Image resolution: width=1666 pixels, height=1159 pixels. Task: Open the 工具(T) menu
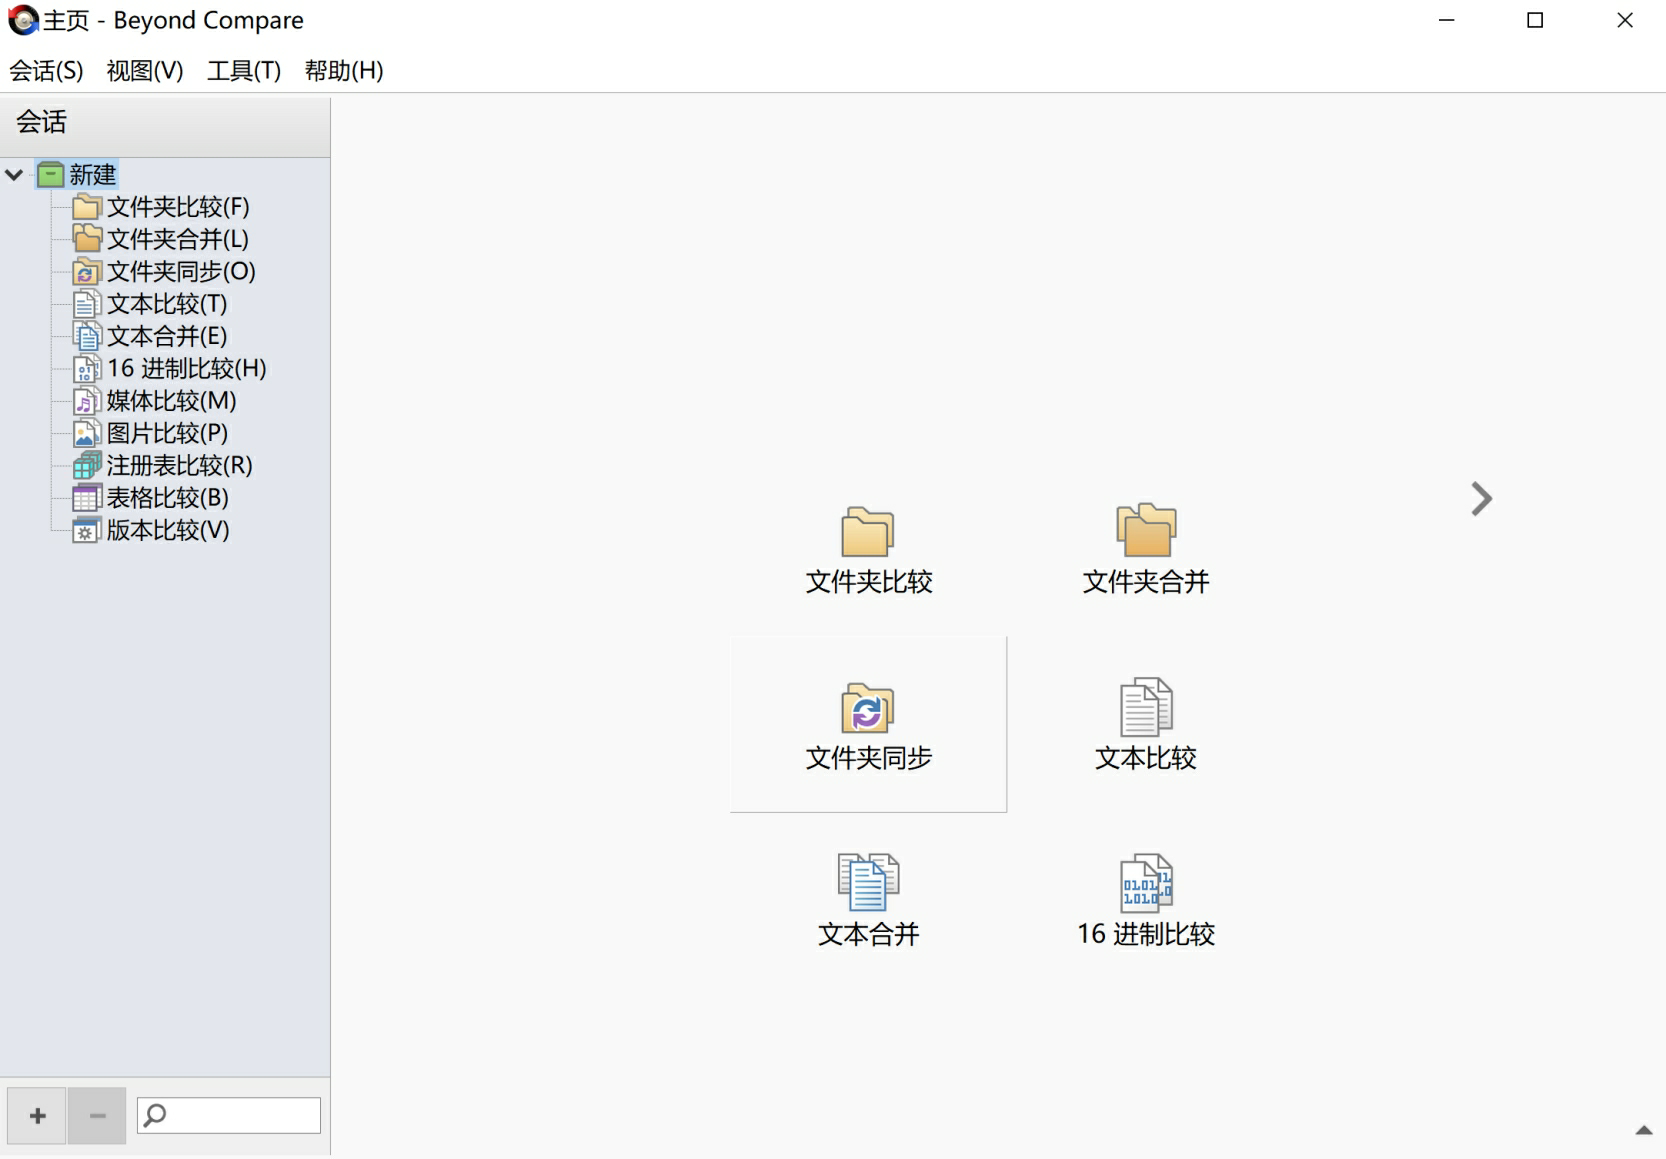pyautogui.click(x=244, y=71)
